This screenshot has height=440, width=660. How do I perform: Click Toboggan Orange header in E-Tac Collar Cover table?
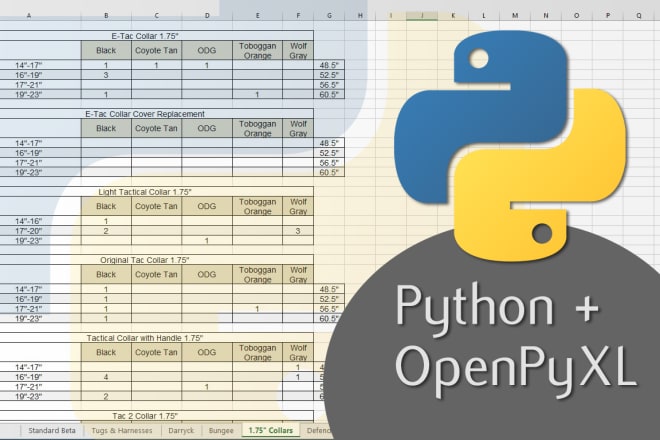tap(258, 128)
